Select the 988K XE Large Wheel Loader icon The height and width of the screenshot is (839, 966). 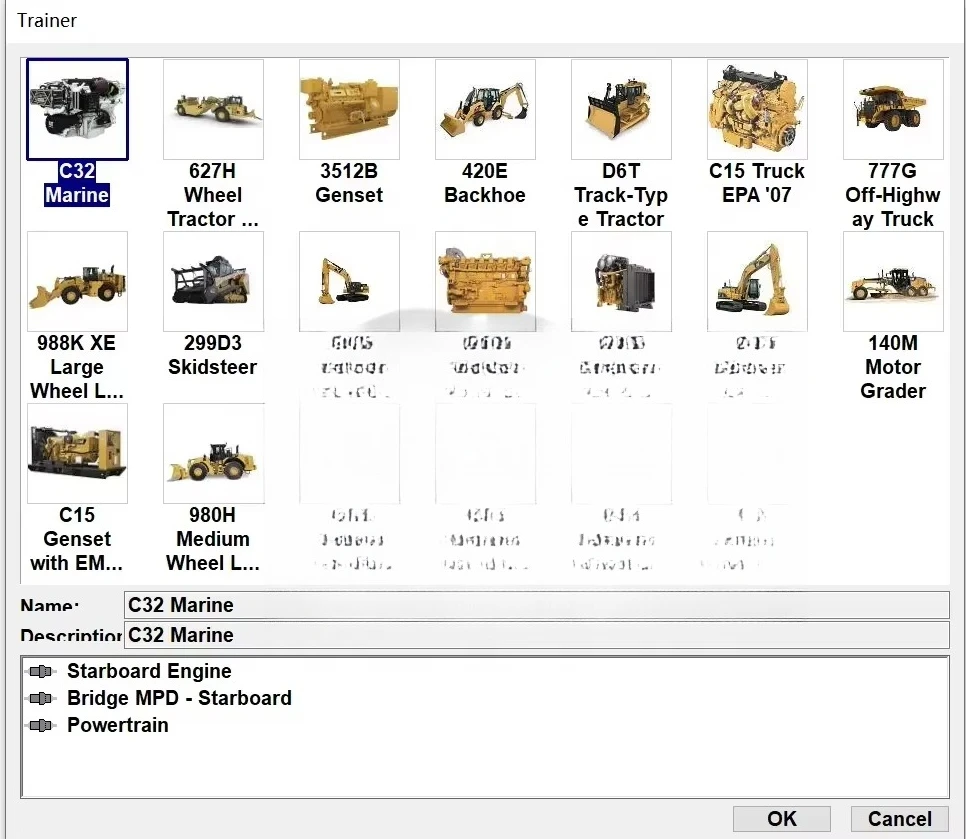click(x=77, y=282)
